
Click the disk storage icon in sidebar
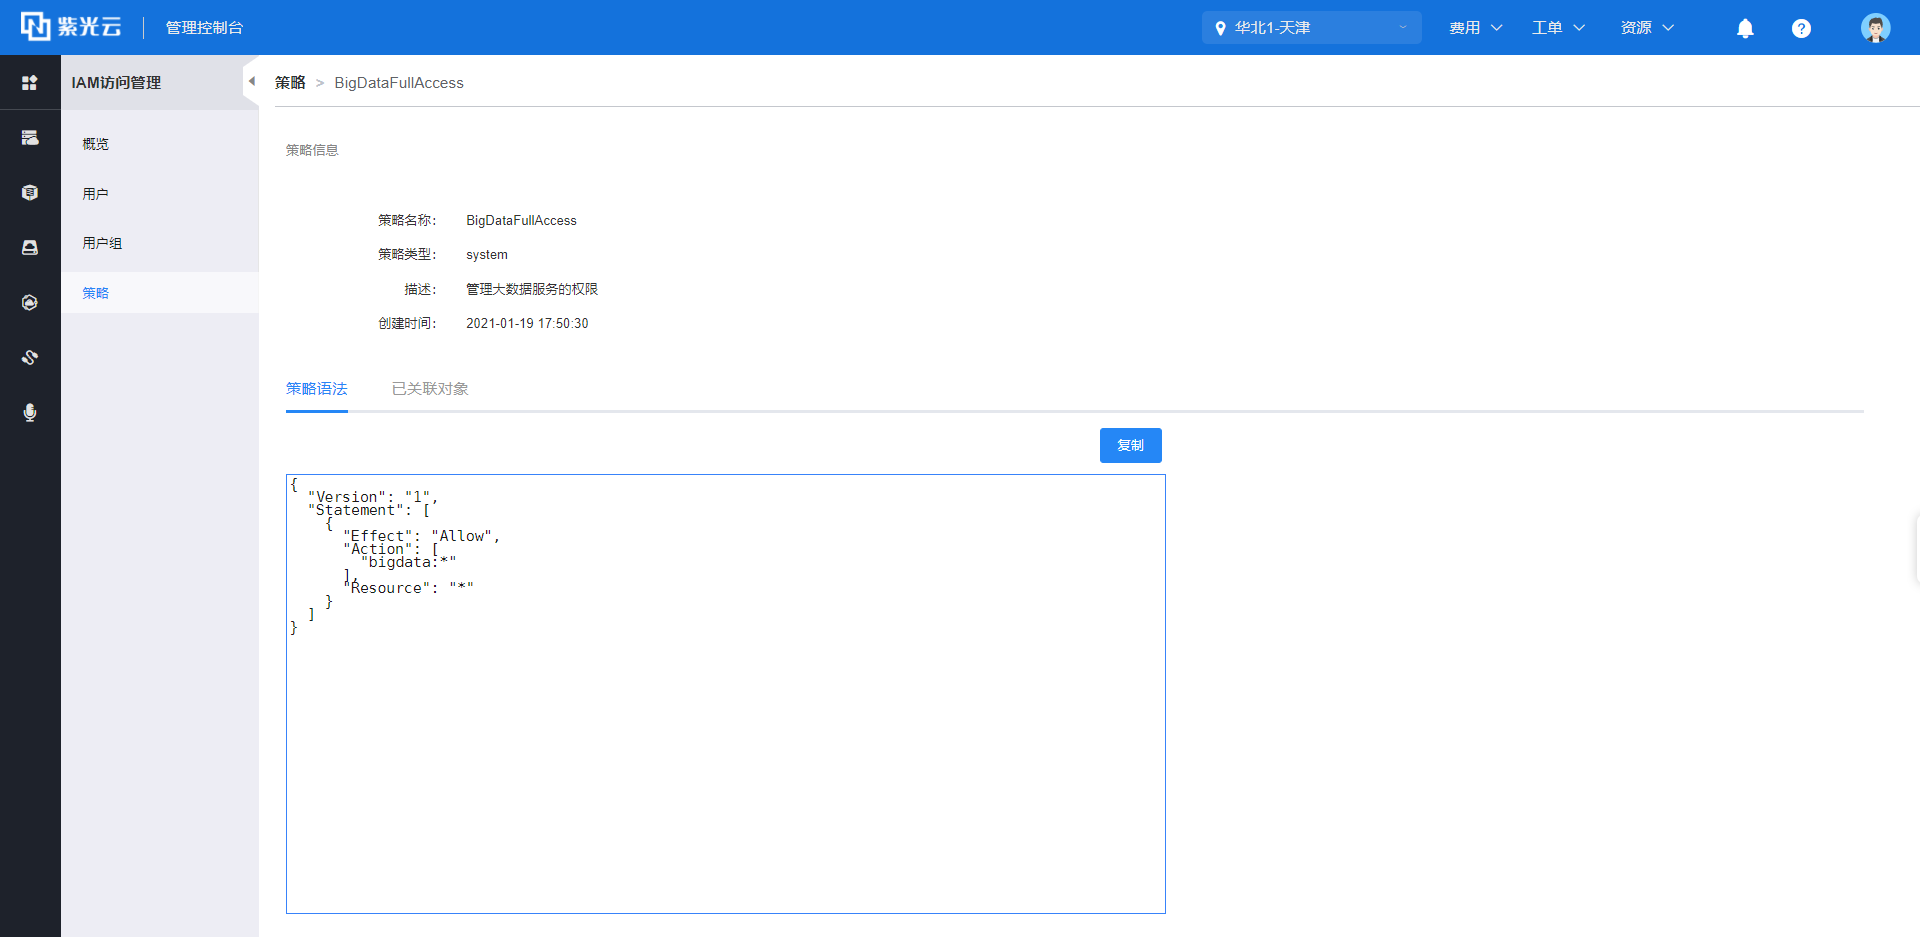pos(30,248)
